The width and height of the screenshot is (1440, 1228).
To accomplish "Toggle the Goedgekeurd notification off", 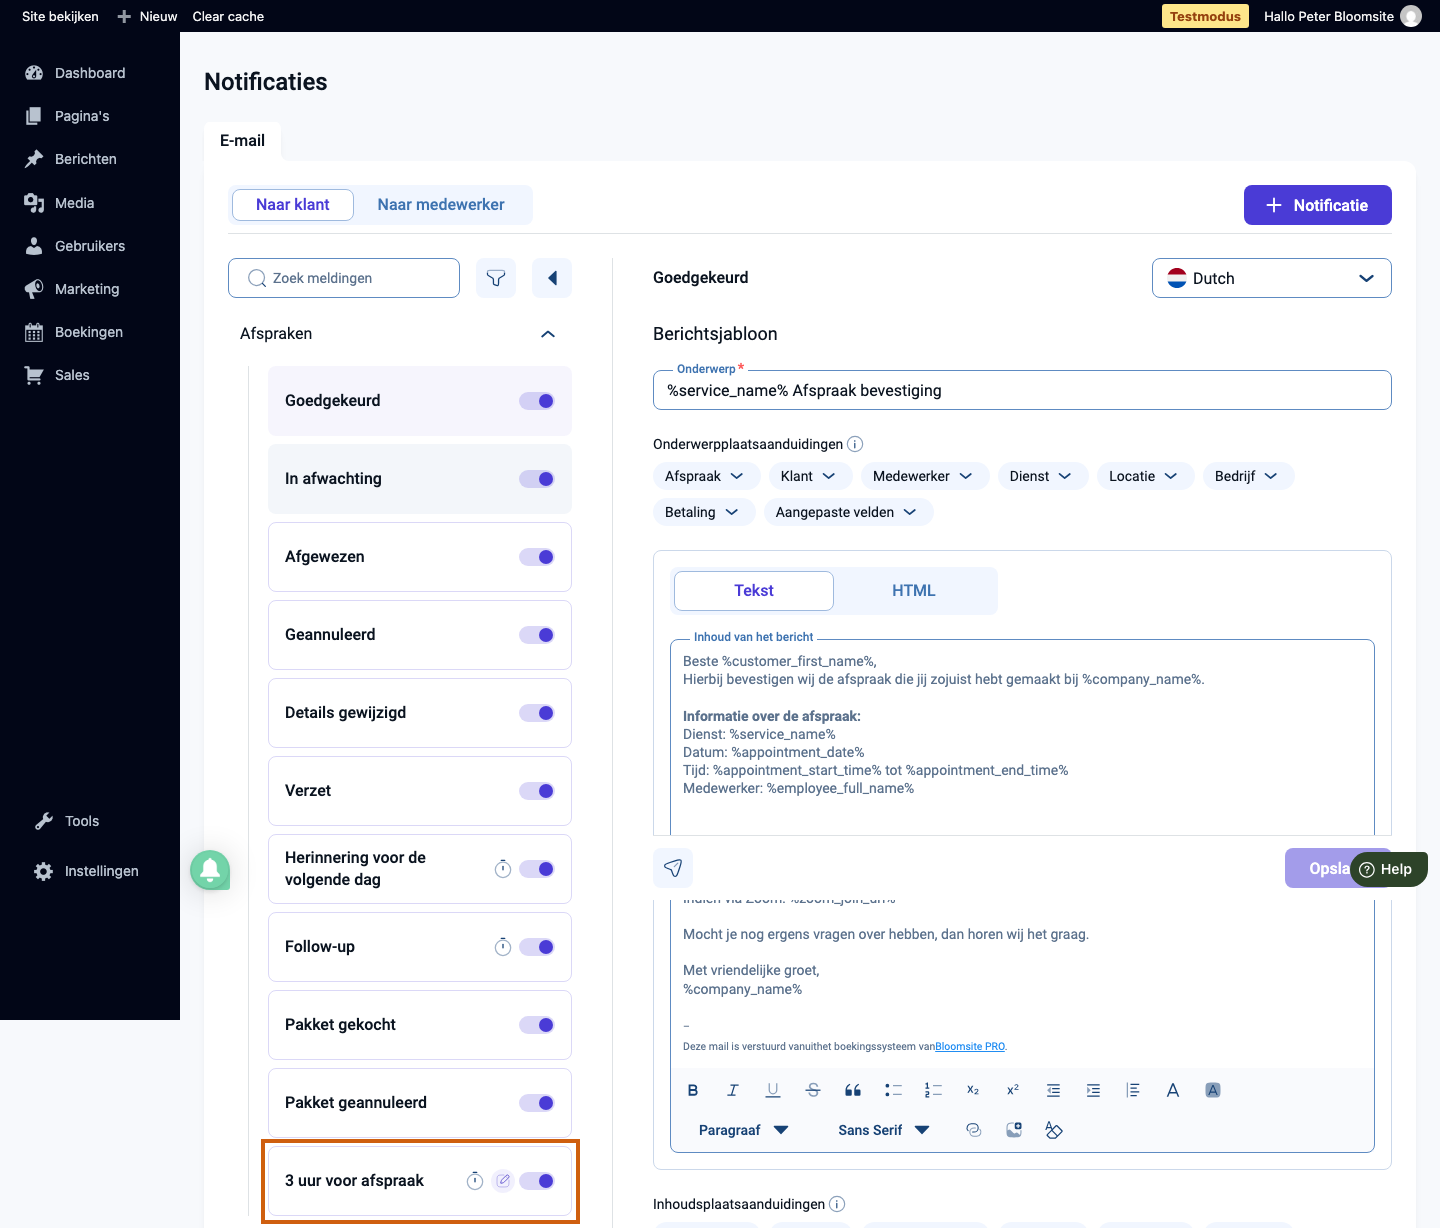I will pyautogui.click(x=537, y=401).
